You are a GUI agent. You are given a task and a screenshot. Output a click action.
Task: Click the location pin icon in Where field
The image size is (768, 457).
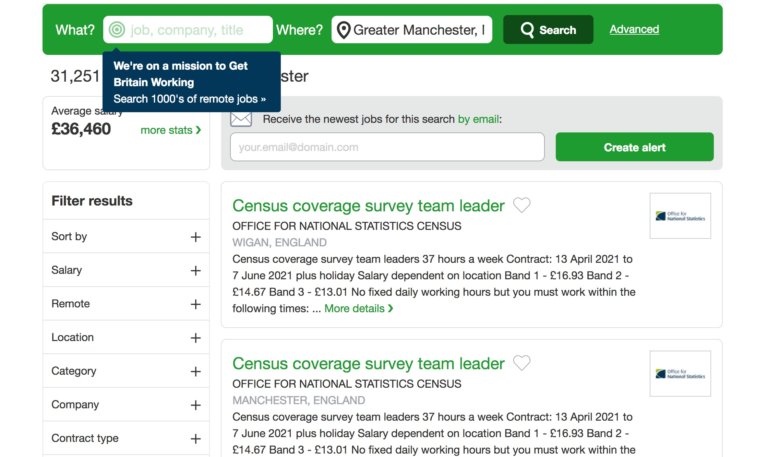coord(344,30)
